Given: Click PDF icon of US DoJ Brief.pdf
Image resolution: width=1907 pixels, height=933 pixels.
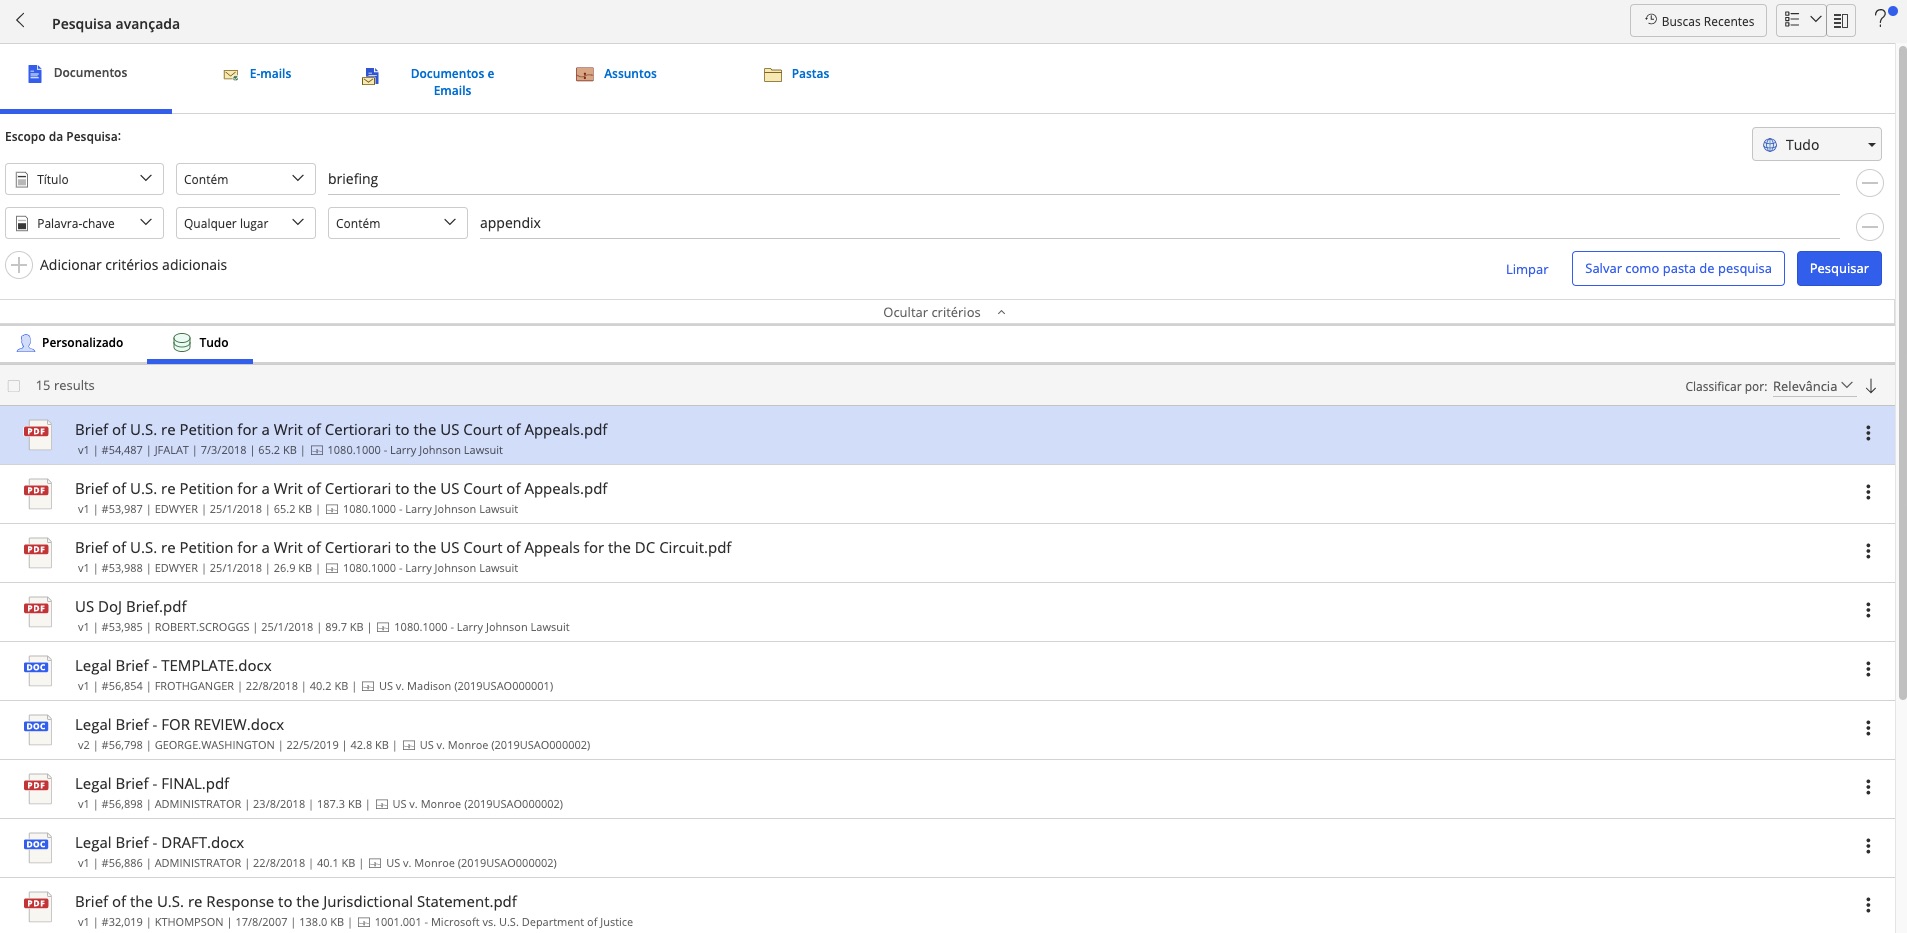Looking at the screenshot, I should (x=38, y=611).
